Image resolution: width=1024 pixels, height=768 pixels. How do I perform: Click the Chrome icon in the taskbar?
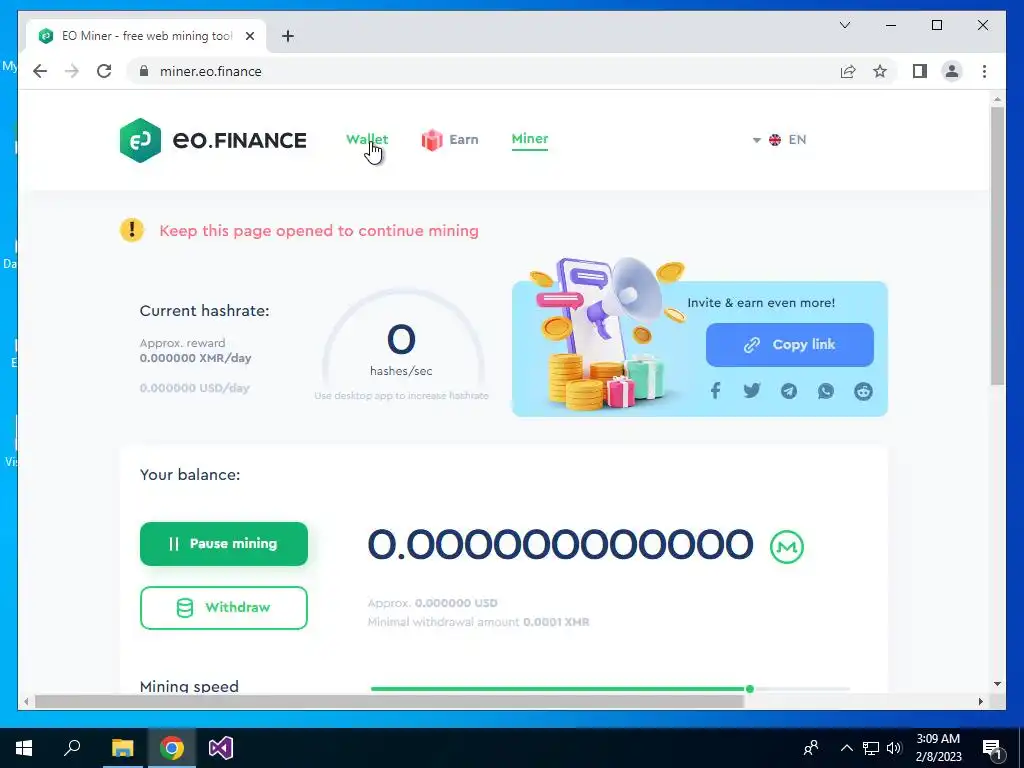[x=172, y=748]
